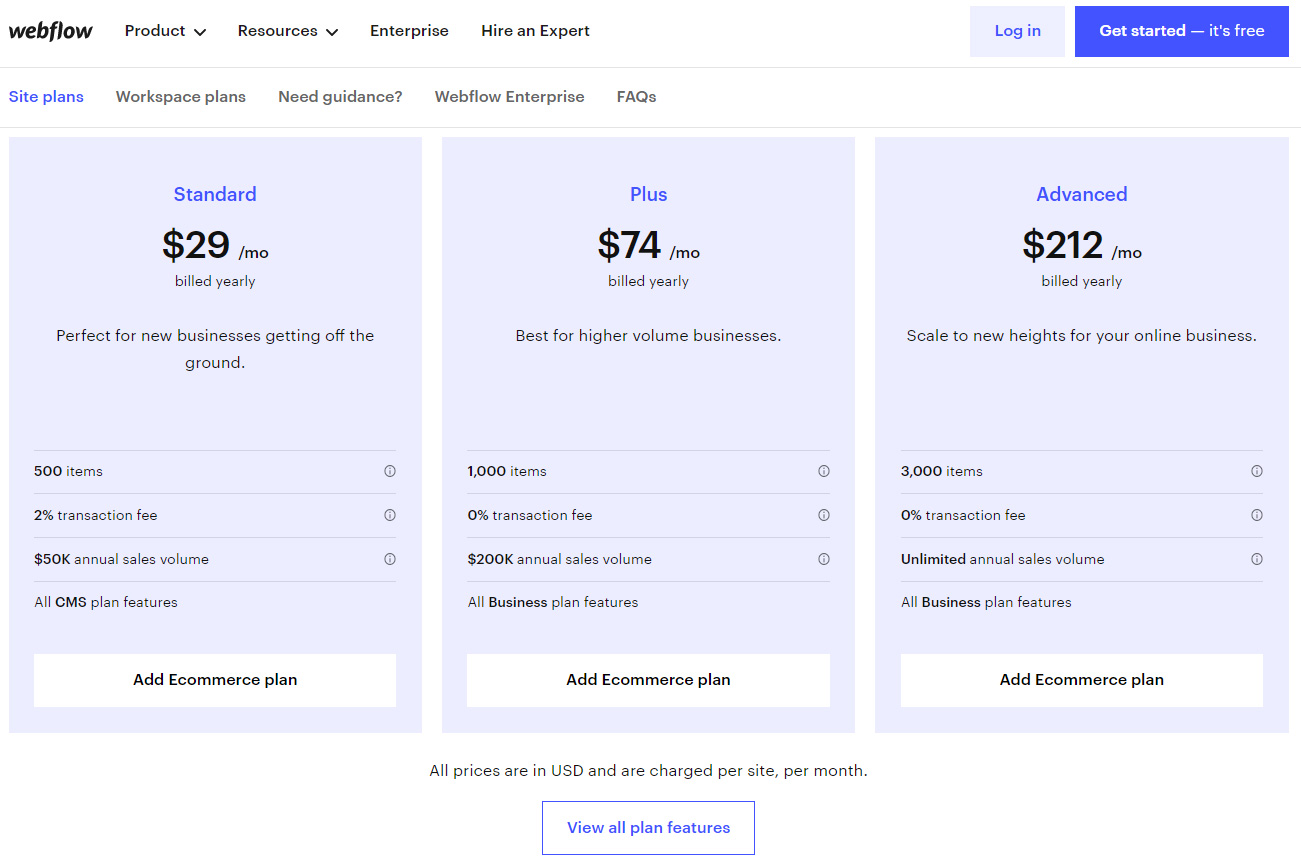Click the $29 /mo price
This screenshot has height=866, width=1301.
click(215, 245)
